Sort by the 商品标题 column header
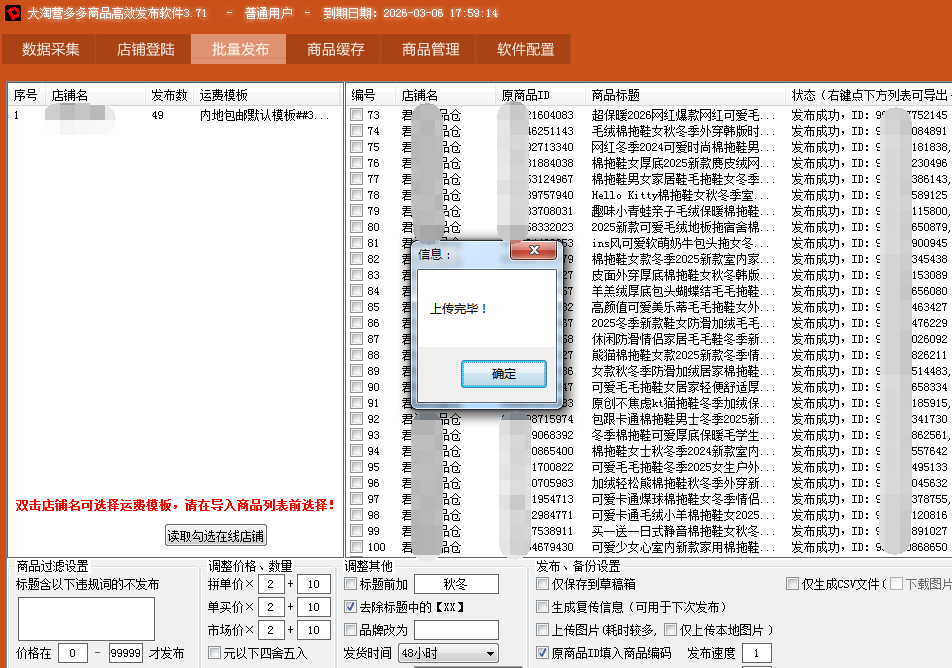Viewport: 952px width, 668px height. [x=615, y=95]
